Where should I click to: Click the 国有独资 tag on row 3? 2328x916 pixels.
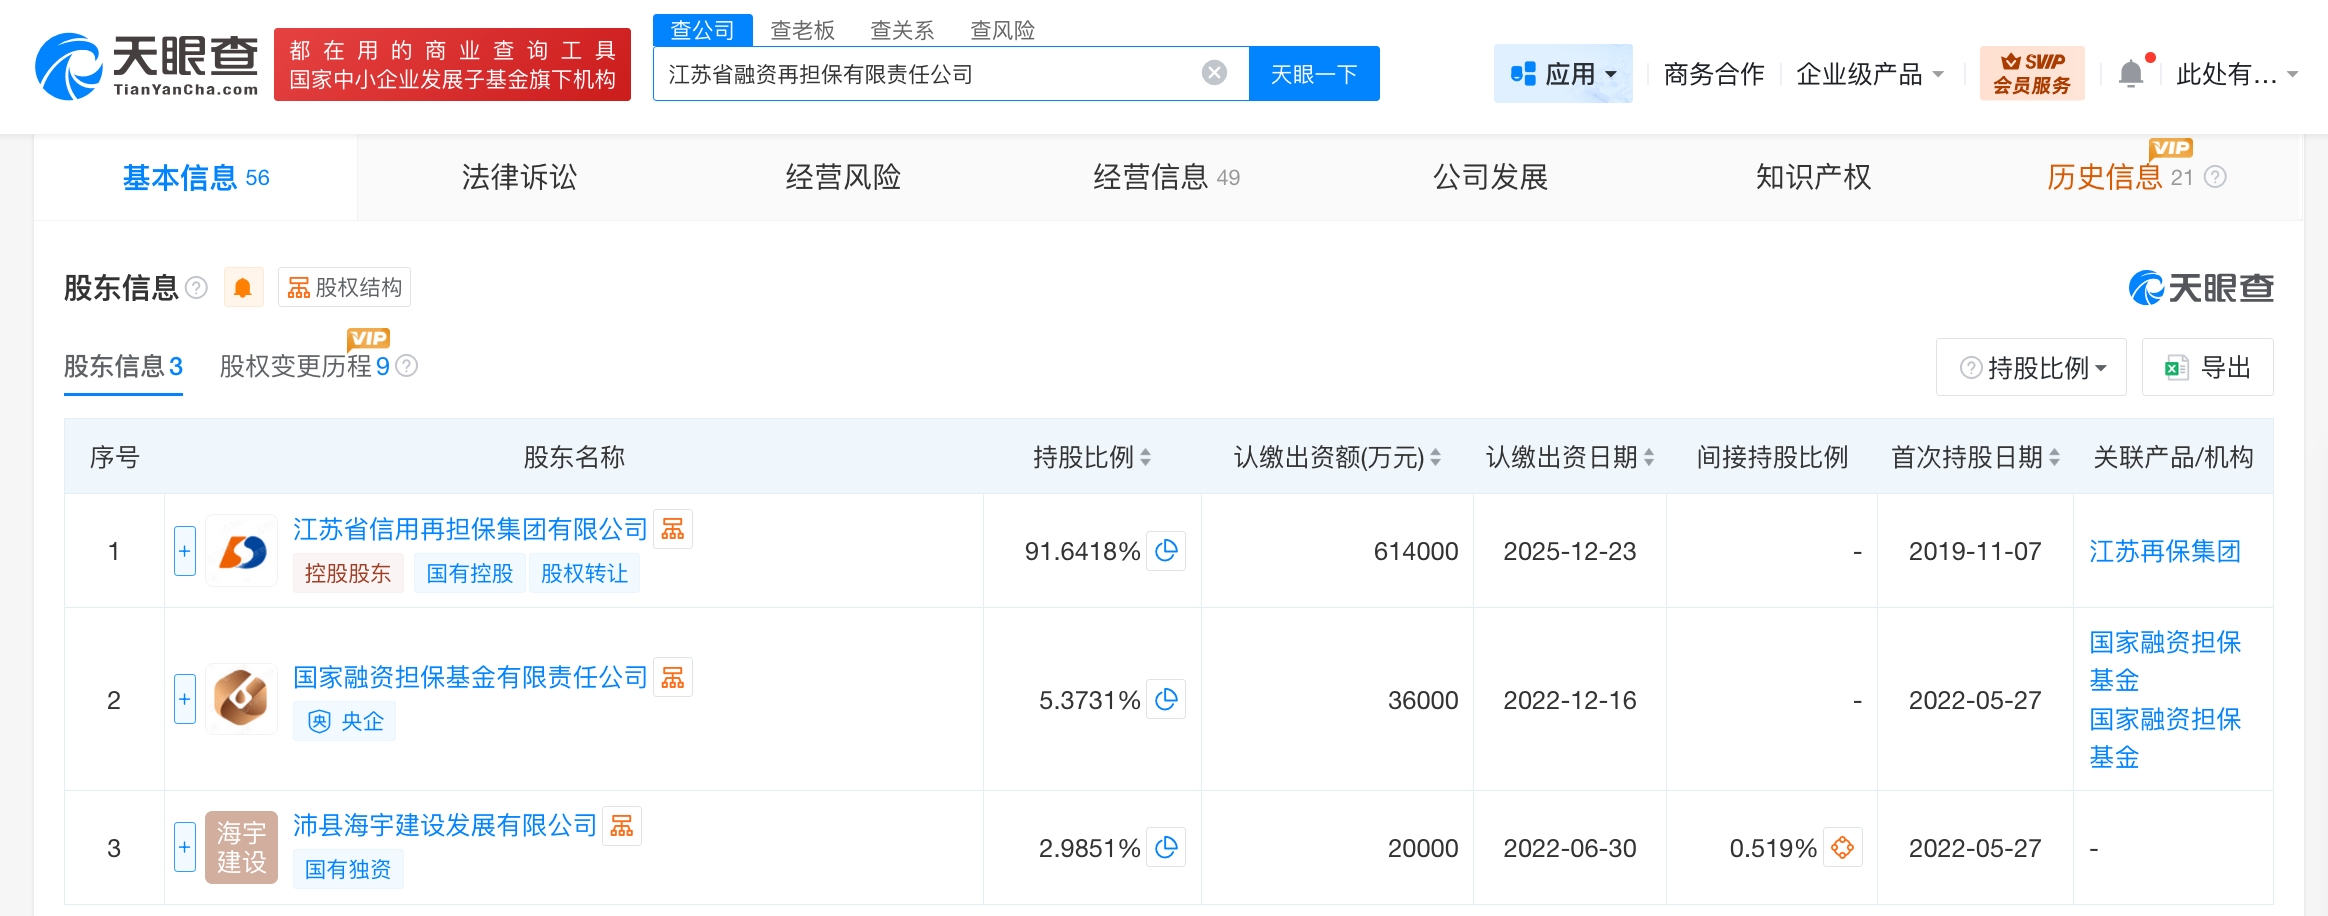[348, 869]
